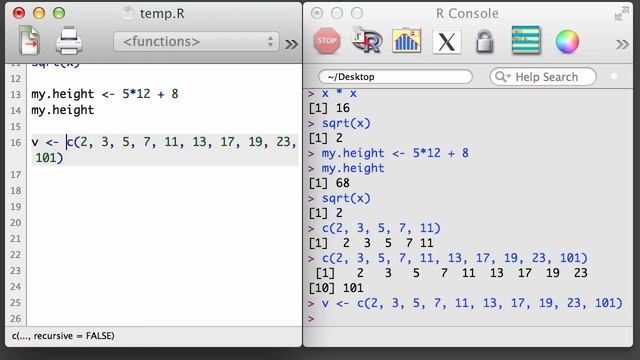Click the '101)' wrapped continuation in editor
This screenshot has height=360, width=640.
coord(49,158)
